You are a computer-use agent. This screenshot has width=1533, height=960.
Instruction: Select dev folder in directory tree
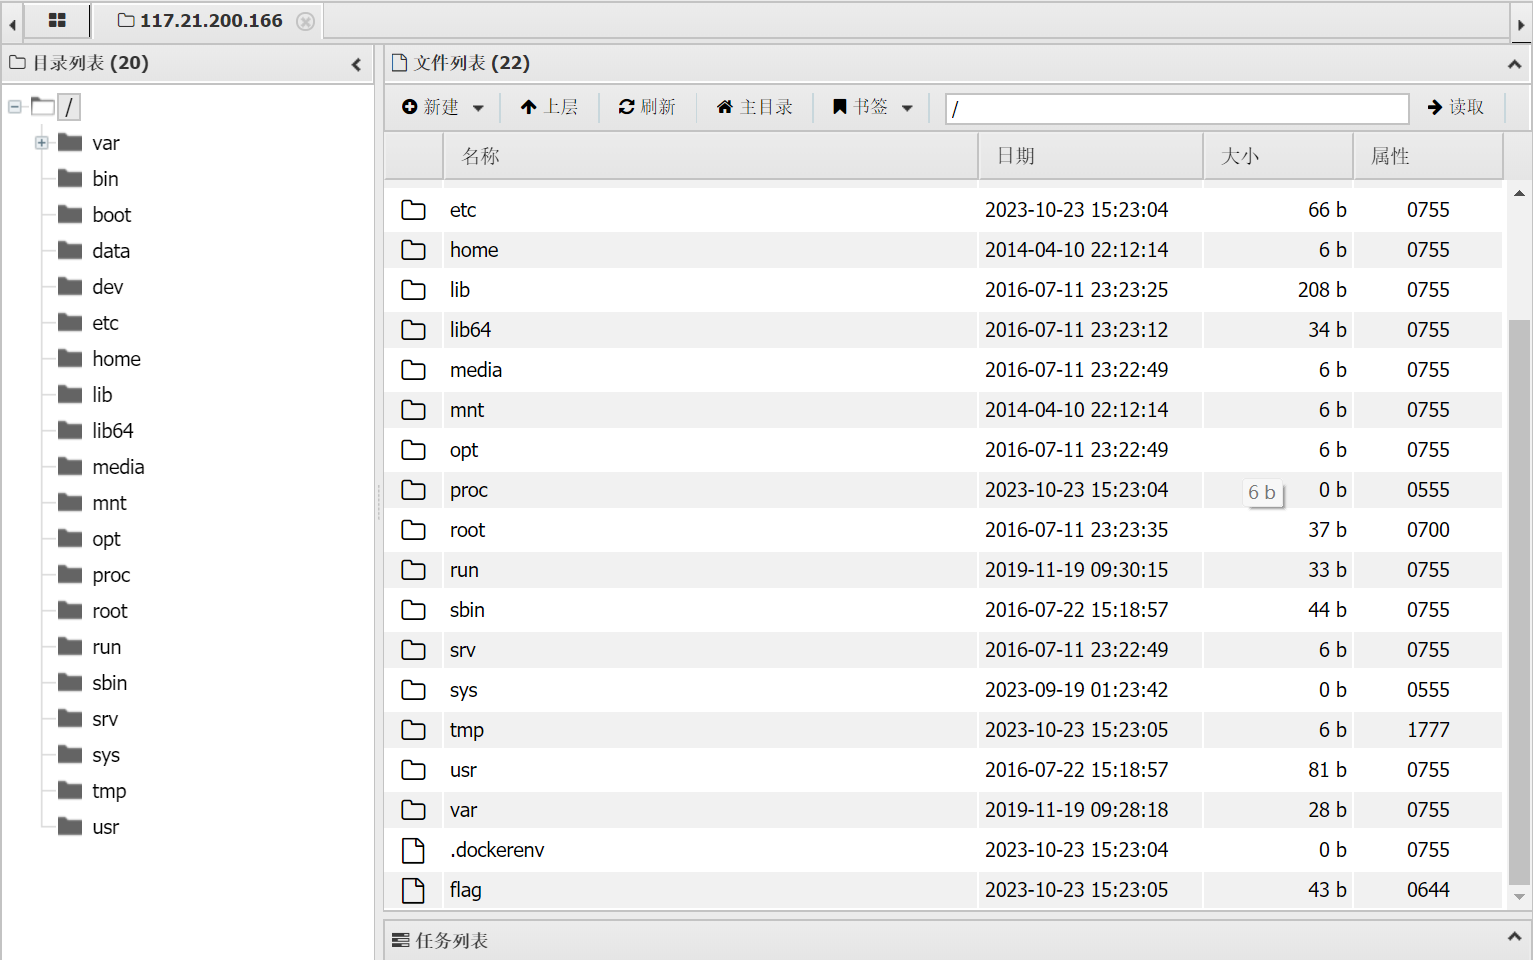click(108, 287)
